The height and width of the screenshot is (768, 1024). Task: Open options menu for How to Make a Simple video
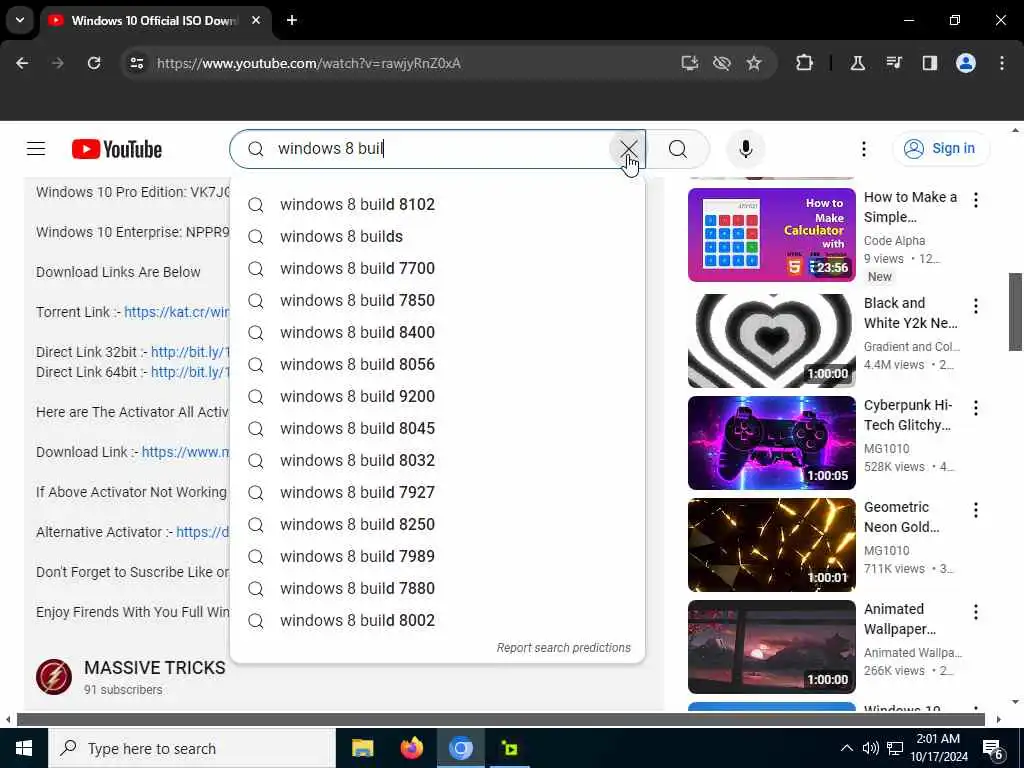[976, 200]
